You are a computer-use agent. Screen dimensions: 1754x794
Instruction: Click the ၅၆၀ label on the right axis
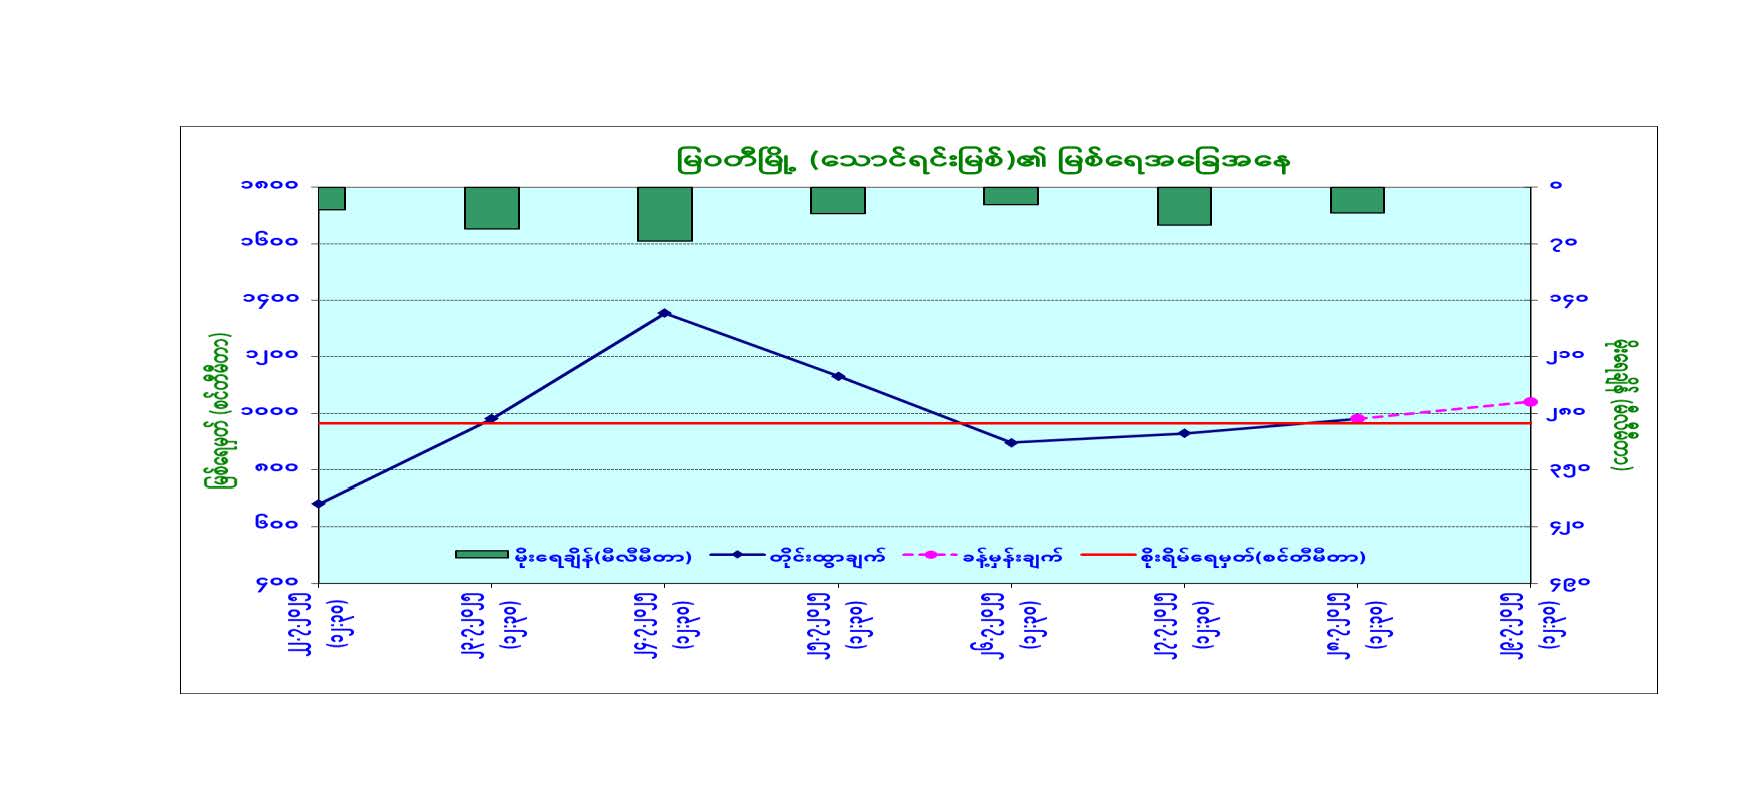pyautogui.click(x=1569, y=583)
